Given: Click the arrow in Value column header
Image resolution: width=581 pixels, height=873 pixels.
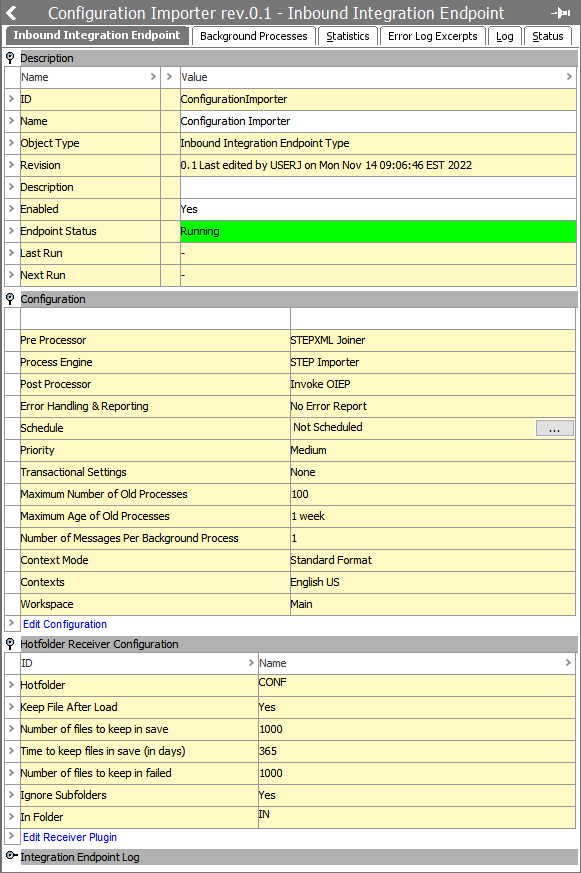Looking at the screenshot, I should coord(569,77).
